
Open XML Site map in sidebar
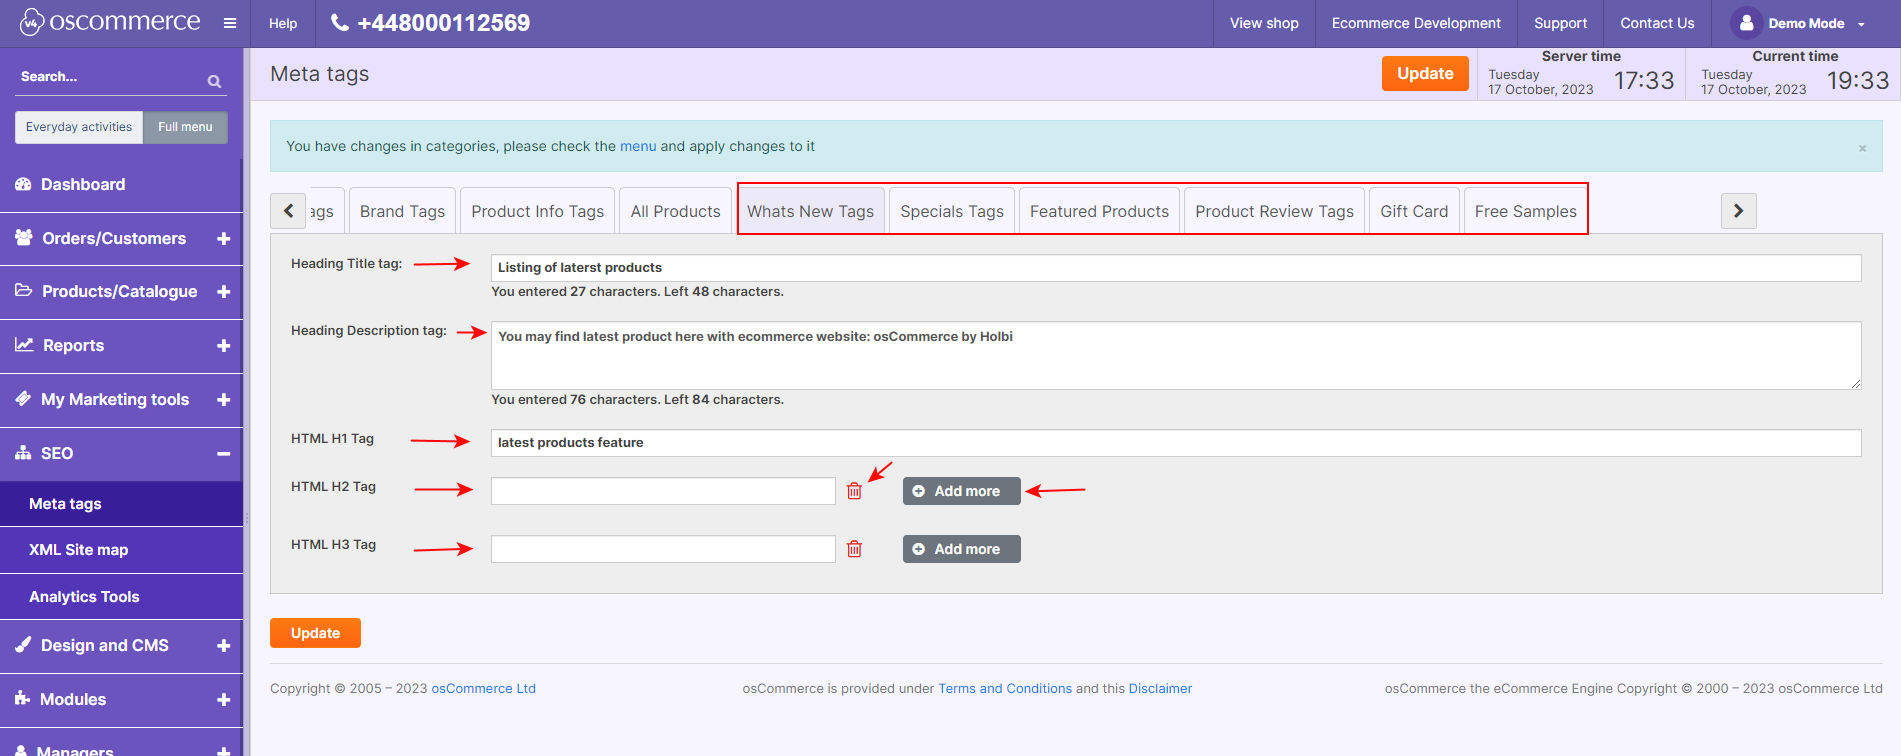pyautogui.click(x=121, y=550)
